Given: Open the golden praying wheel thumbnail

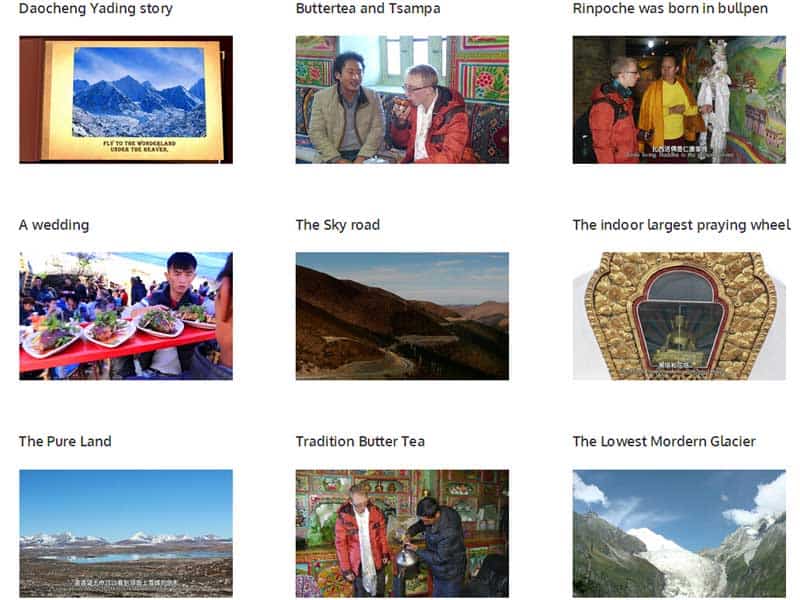Looking at the screenshot, I should (x=679, y=316).
